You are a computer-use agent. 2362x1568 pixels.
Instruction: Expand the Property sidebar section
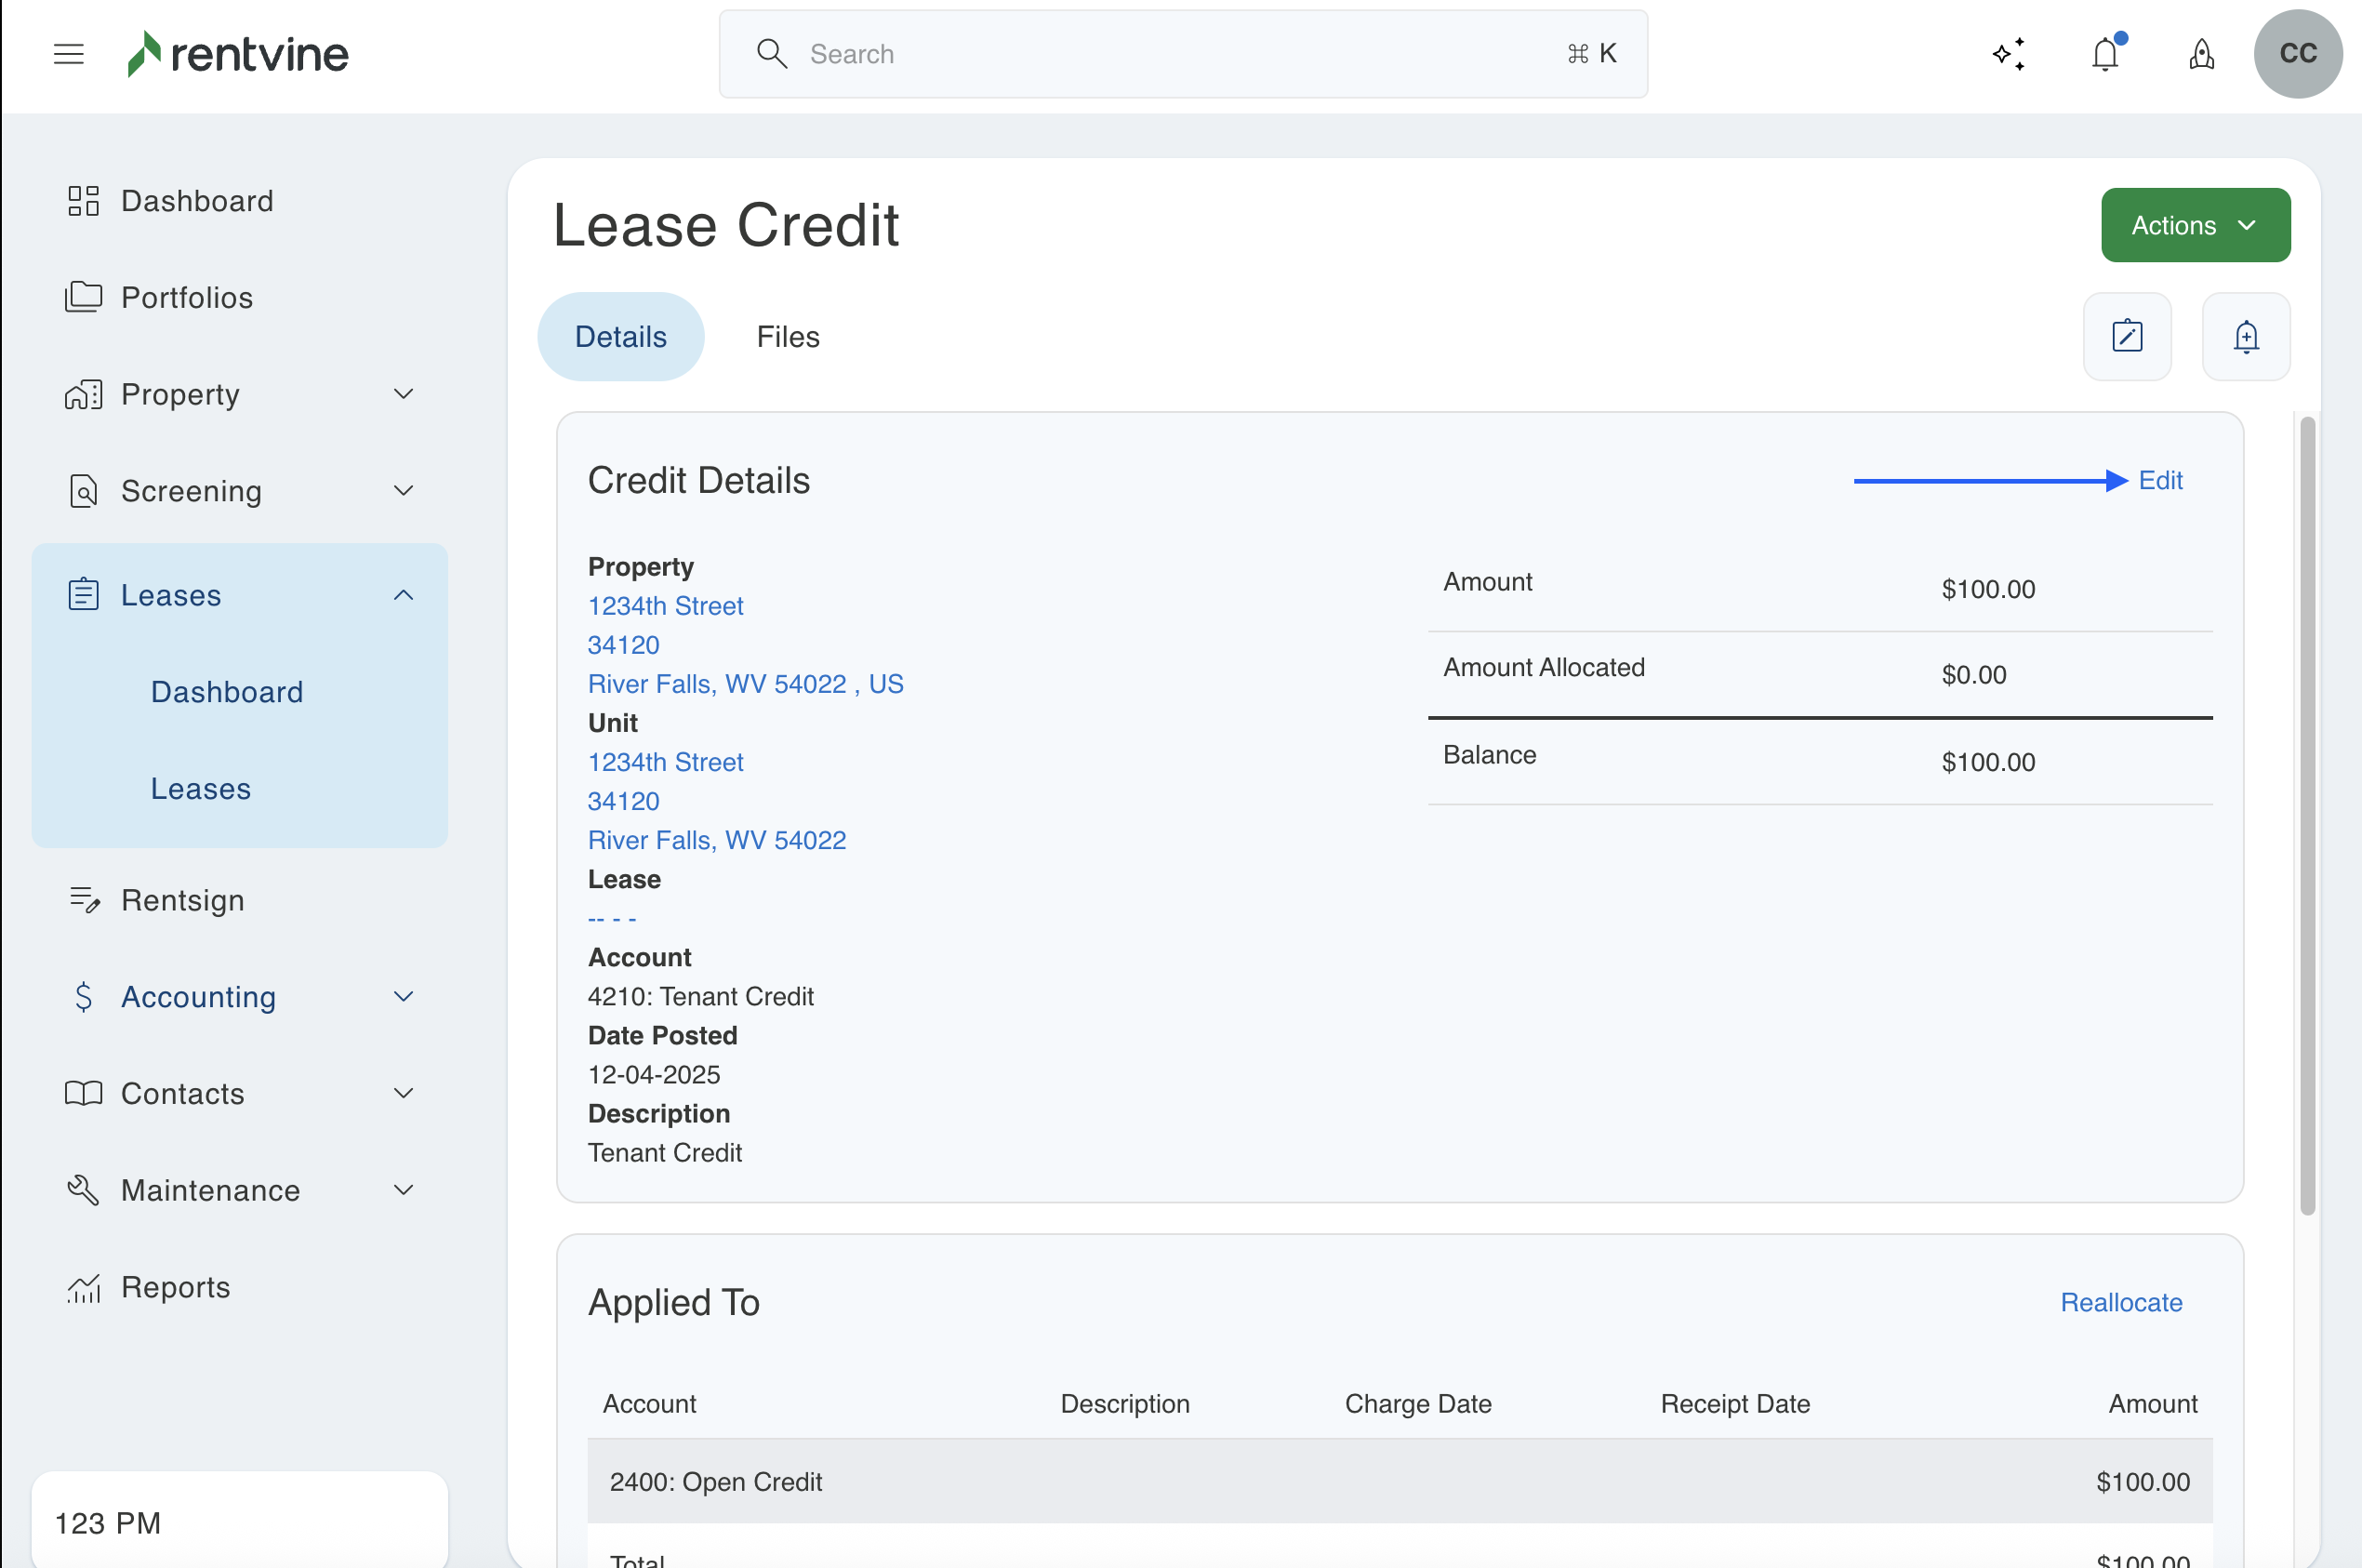(403, 394)
